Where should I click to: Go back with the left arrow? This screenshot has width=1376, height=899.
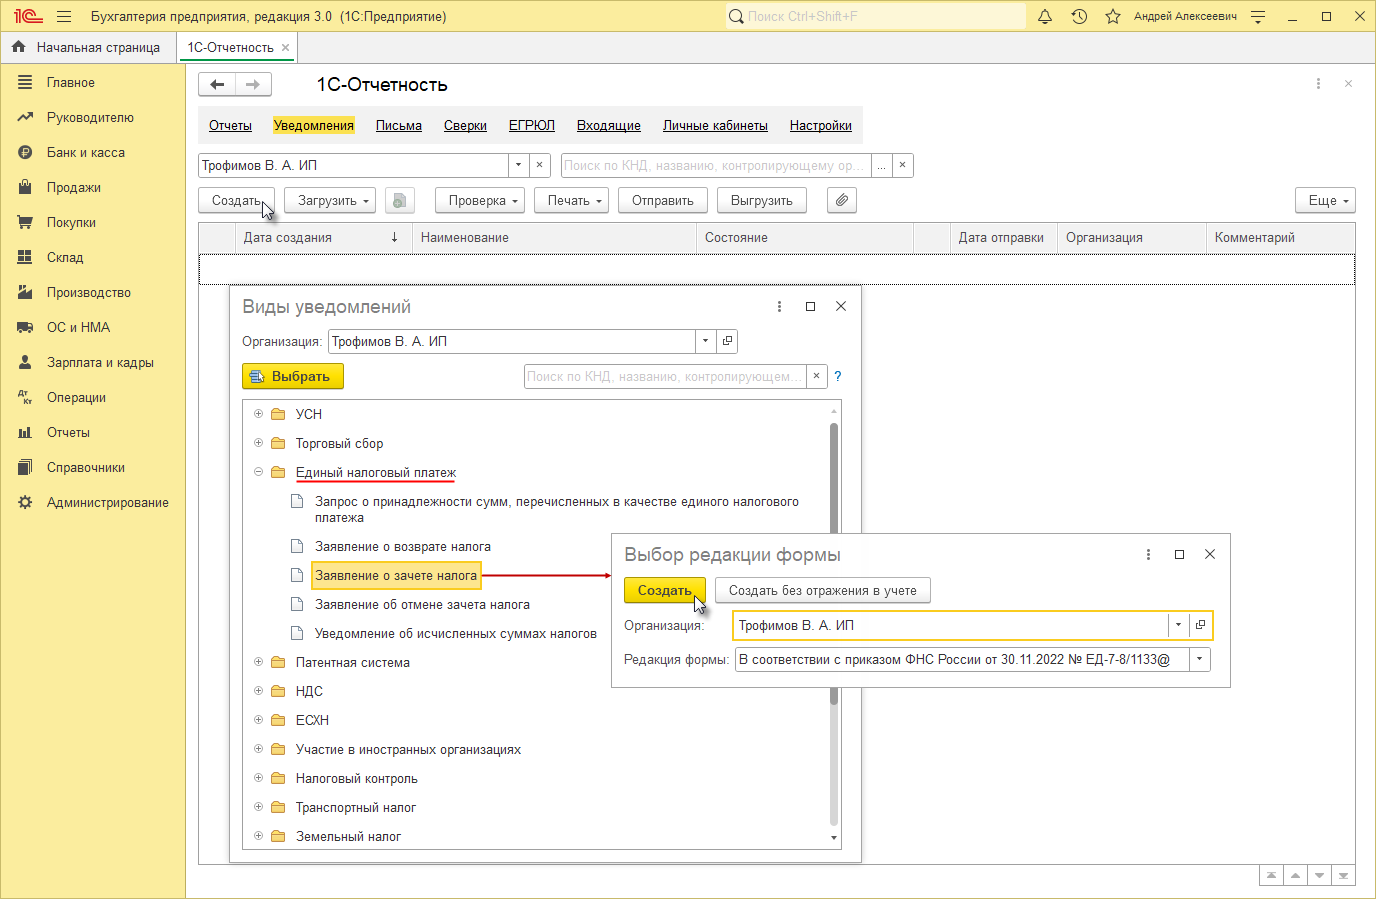217,85
